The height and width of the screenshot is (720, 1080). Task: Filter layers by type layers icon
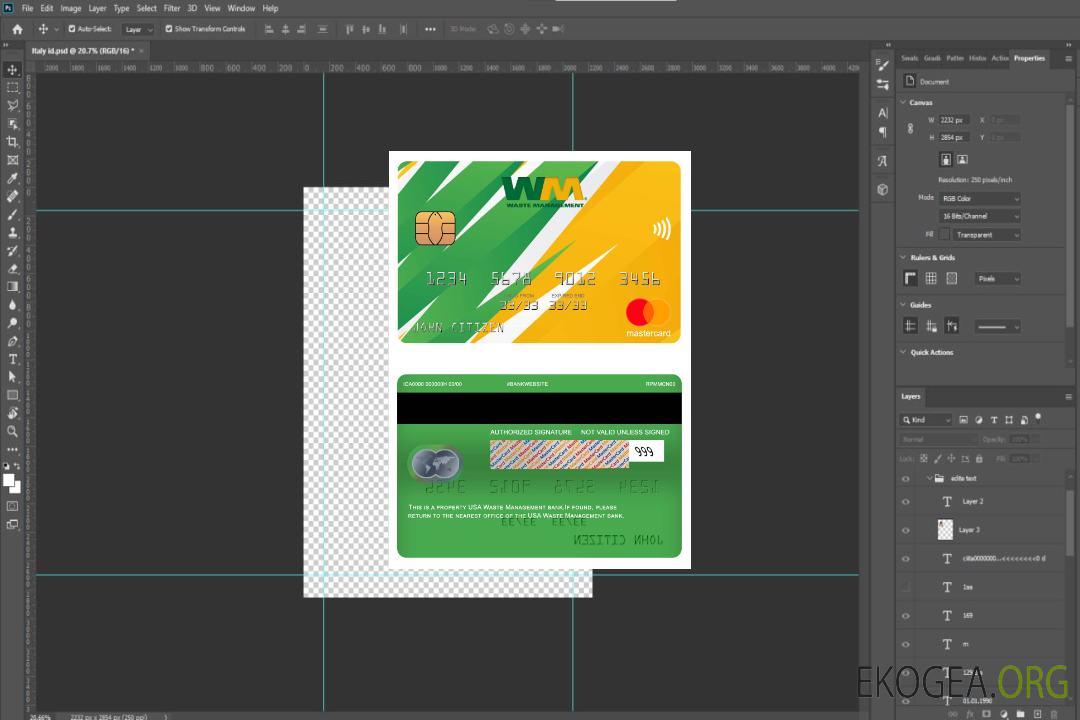[x=994, y=420]
